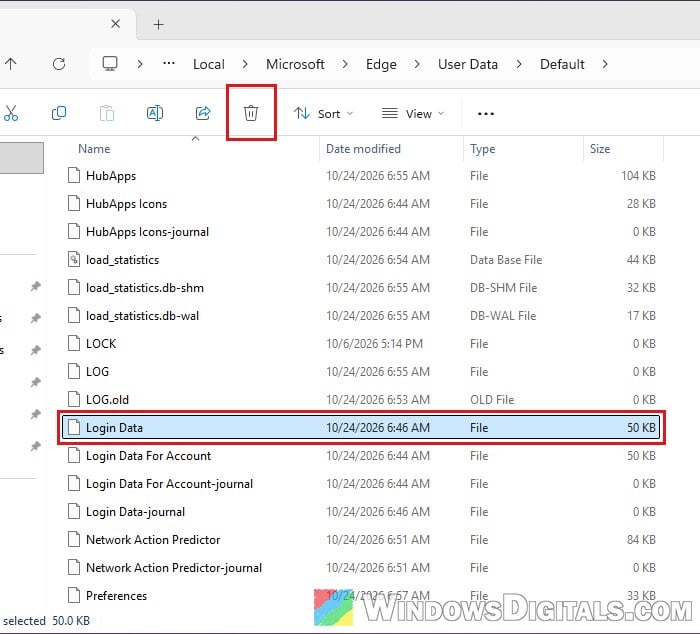Click the Preferences file icon
Image resolution: width=700 pixels, height=634 pixels.
[74, 595]
